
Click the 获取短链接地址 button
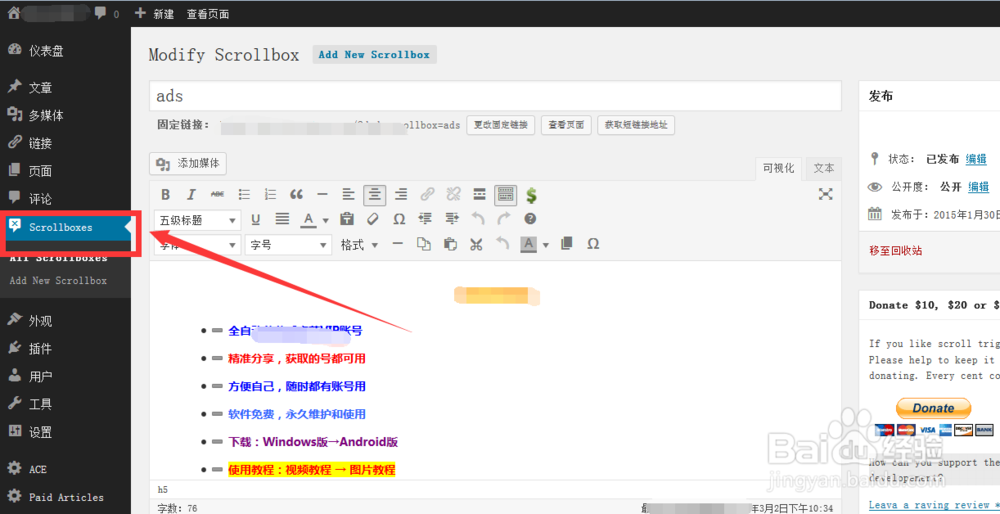(x=636, y=125)
